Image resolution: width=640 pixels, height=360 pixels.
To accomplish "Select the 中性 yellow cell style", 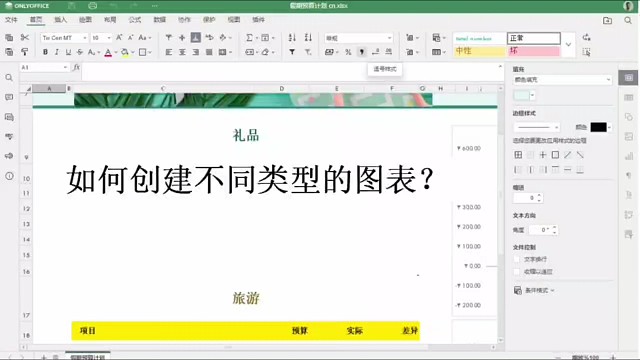I will pos(479,51).
